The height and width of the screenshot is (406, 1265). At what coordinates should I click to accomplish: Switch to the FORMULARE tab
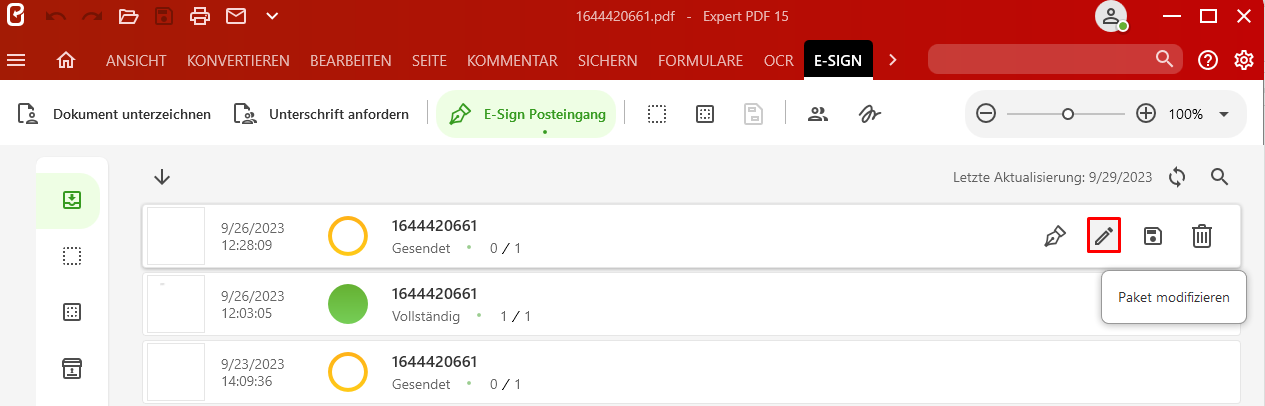click(x=700, y=61)
